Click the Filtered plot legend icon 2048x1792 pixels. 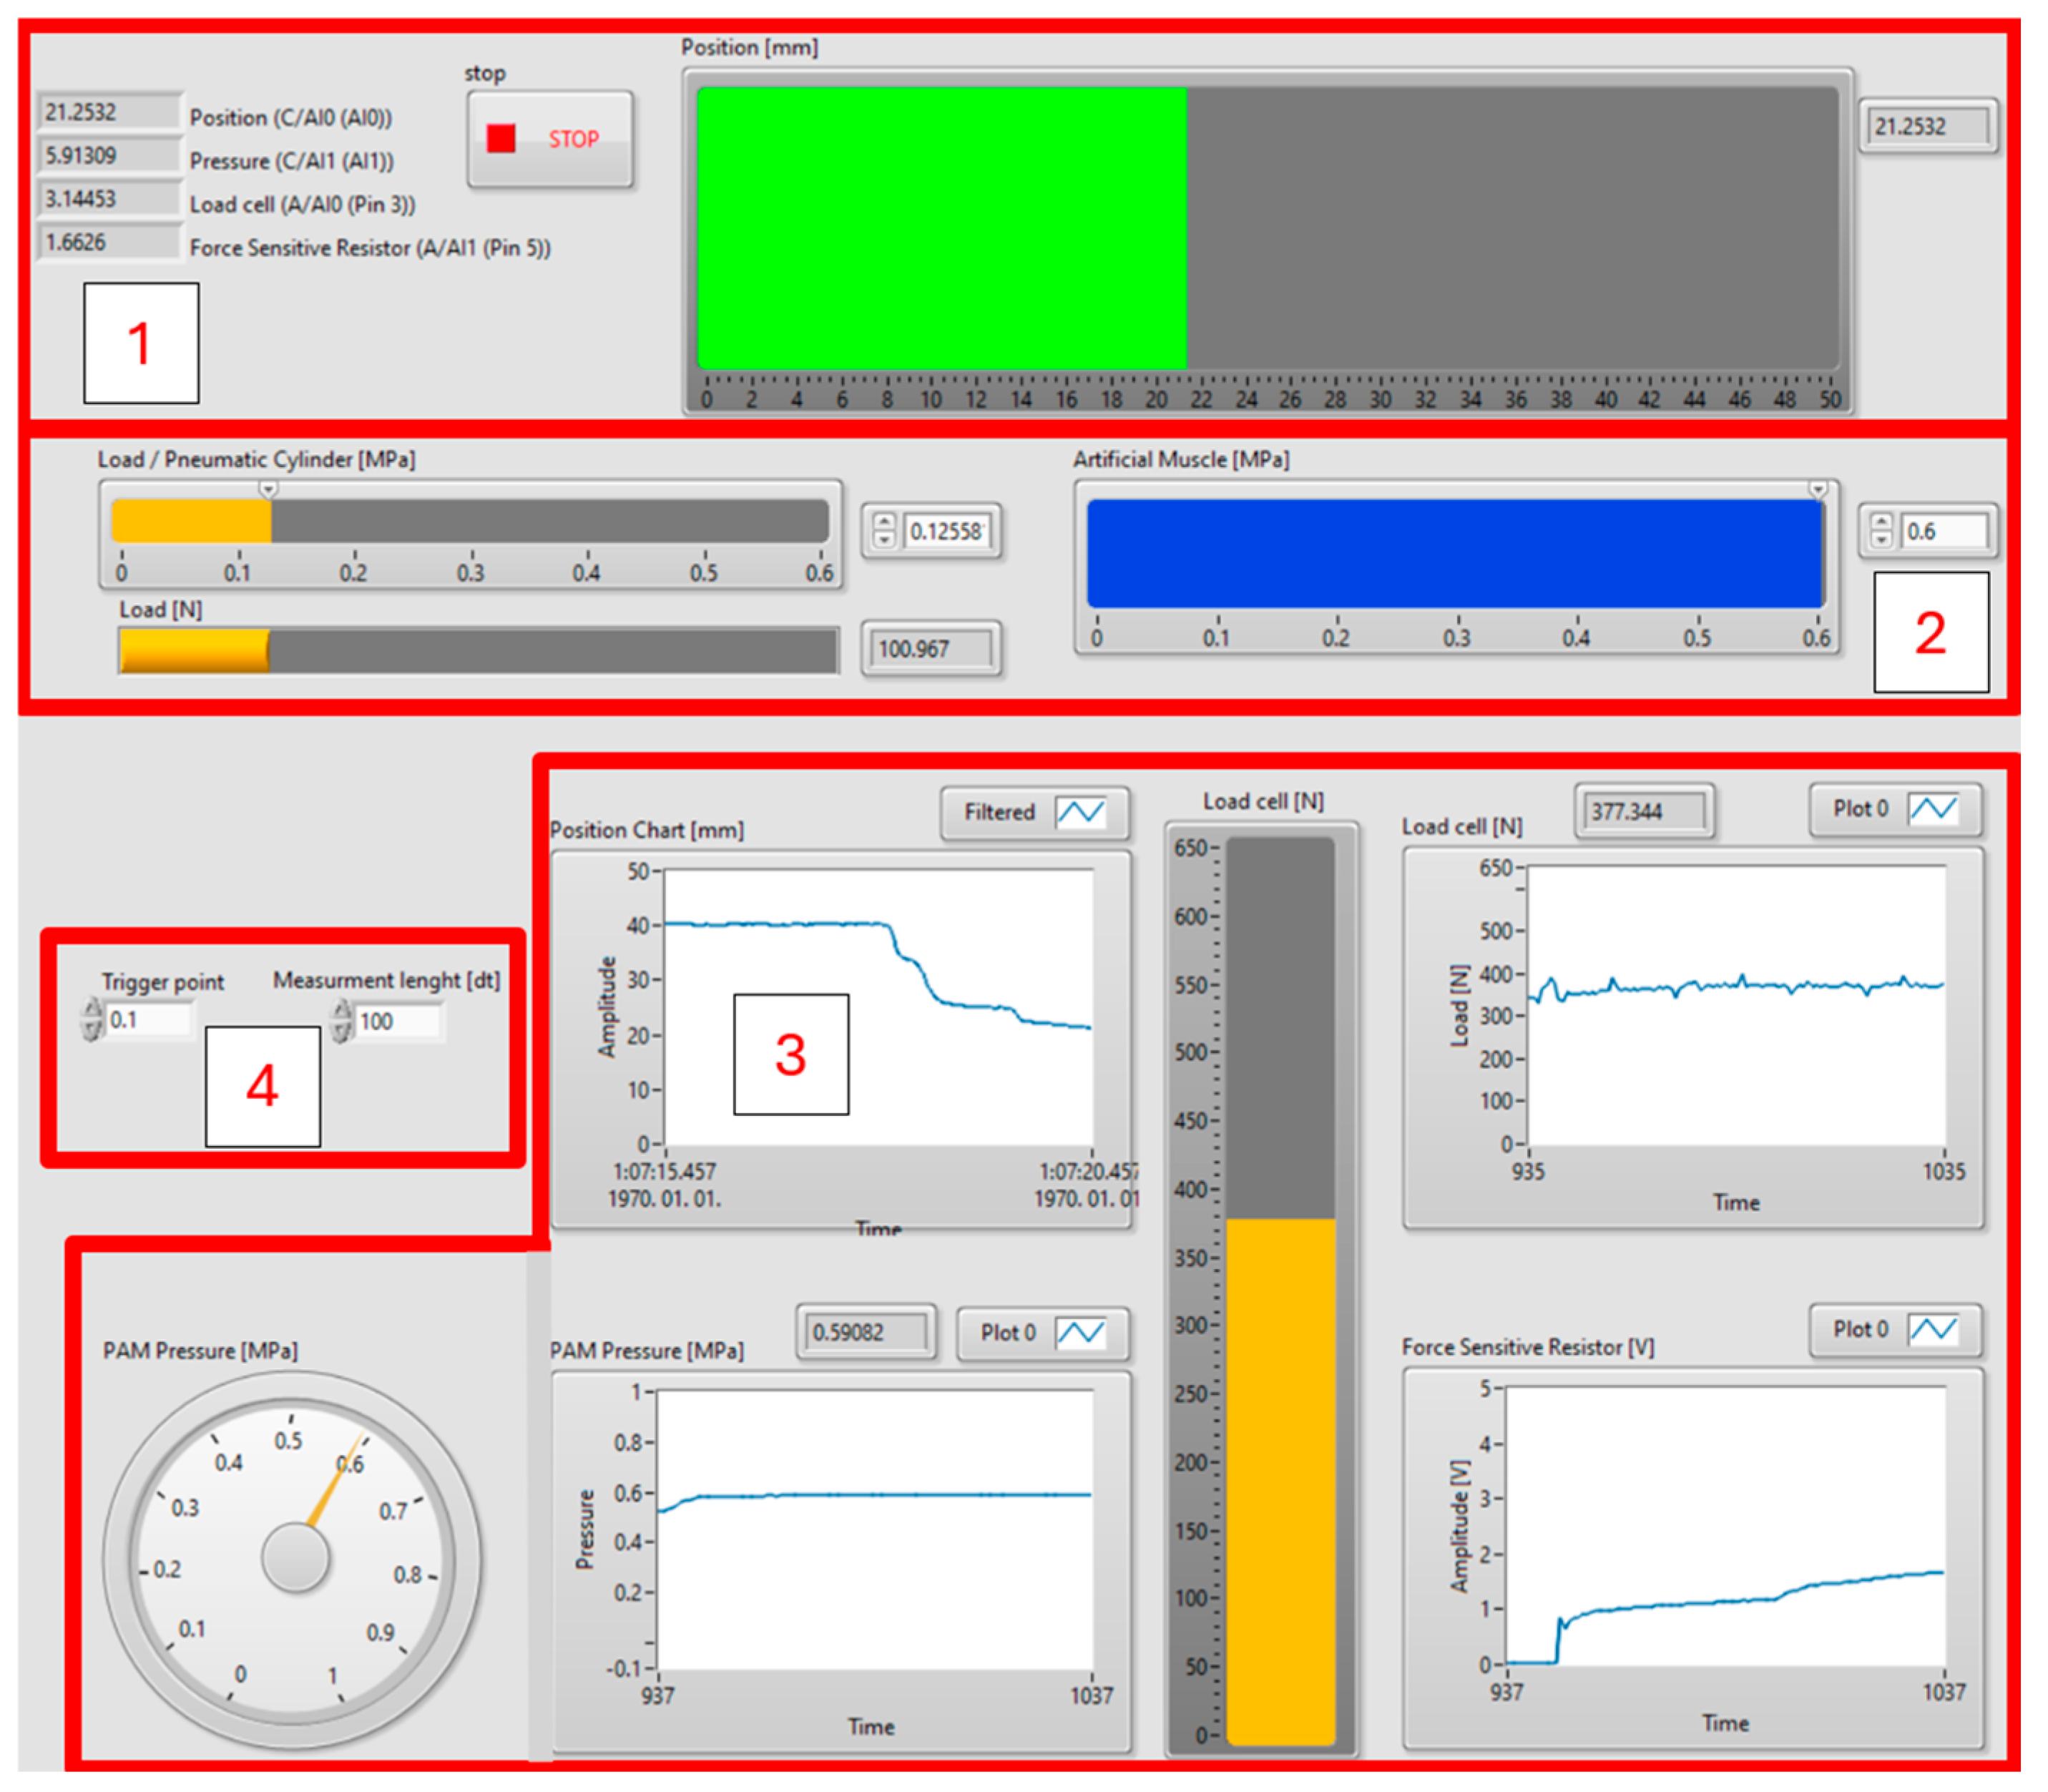point(1080,812)
